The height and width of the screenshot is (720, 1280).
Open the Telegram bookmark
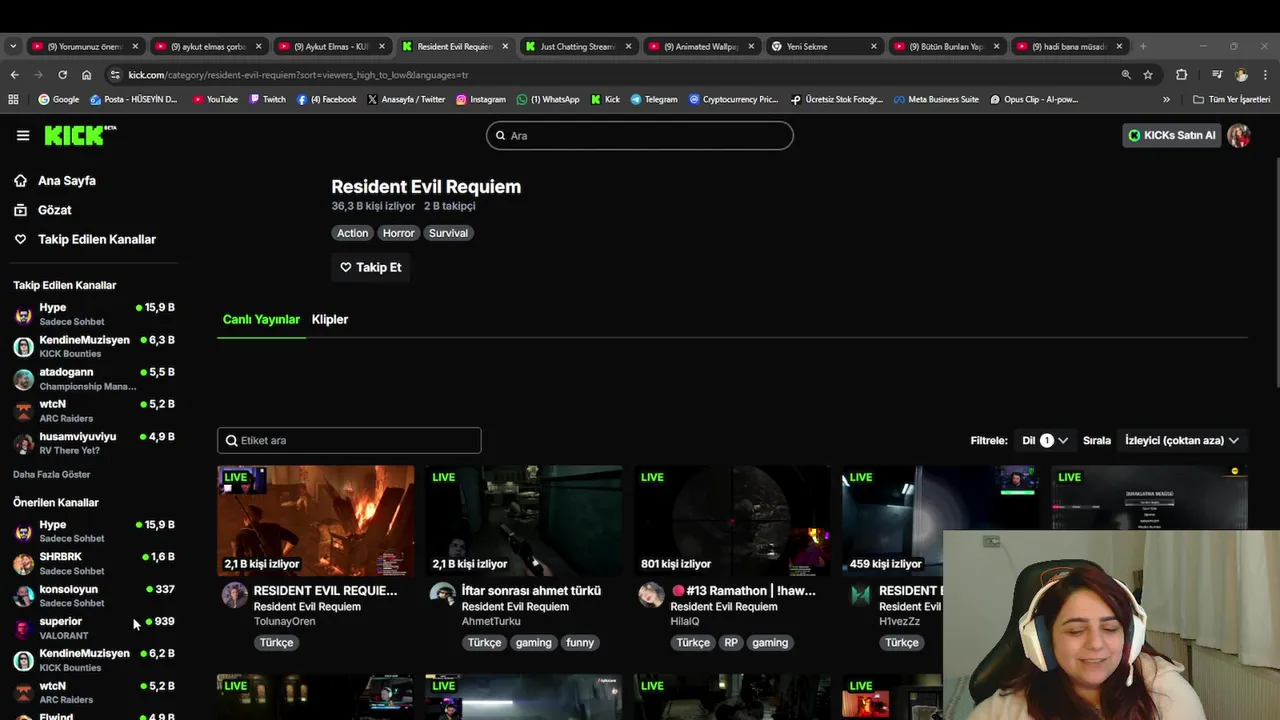pos(654,99)
